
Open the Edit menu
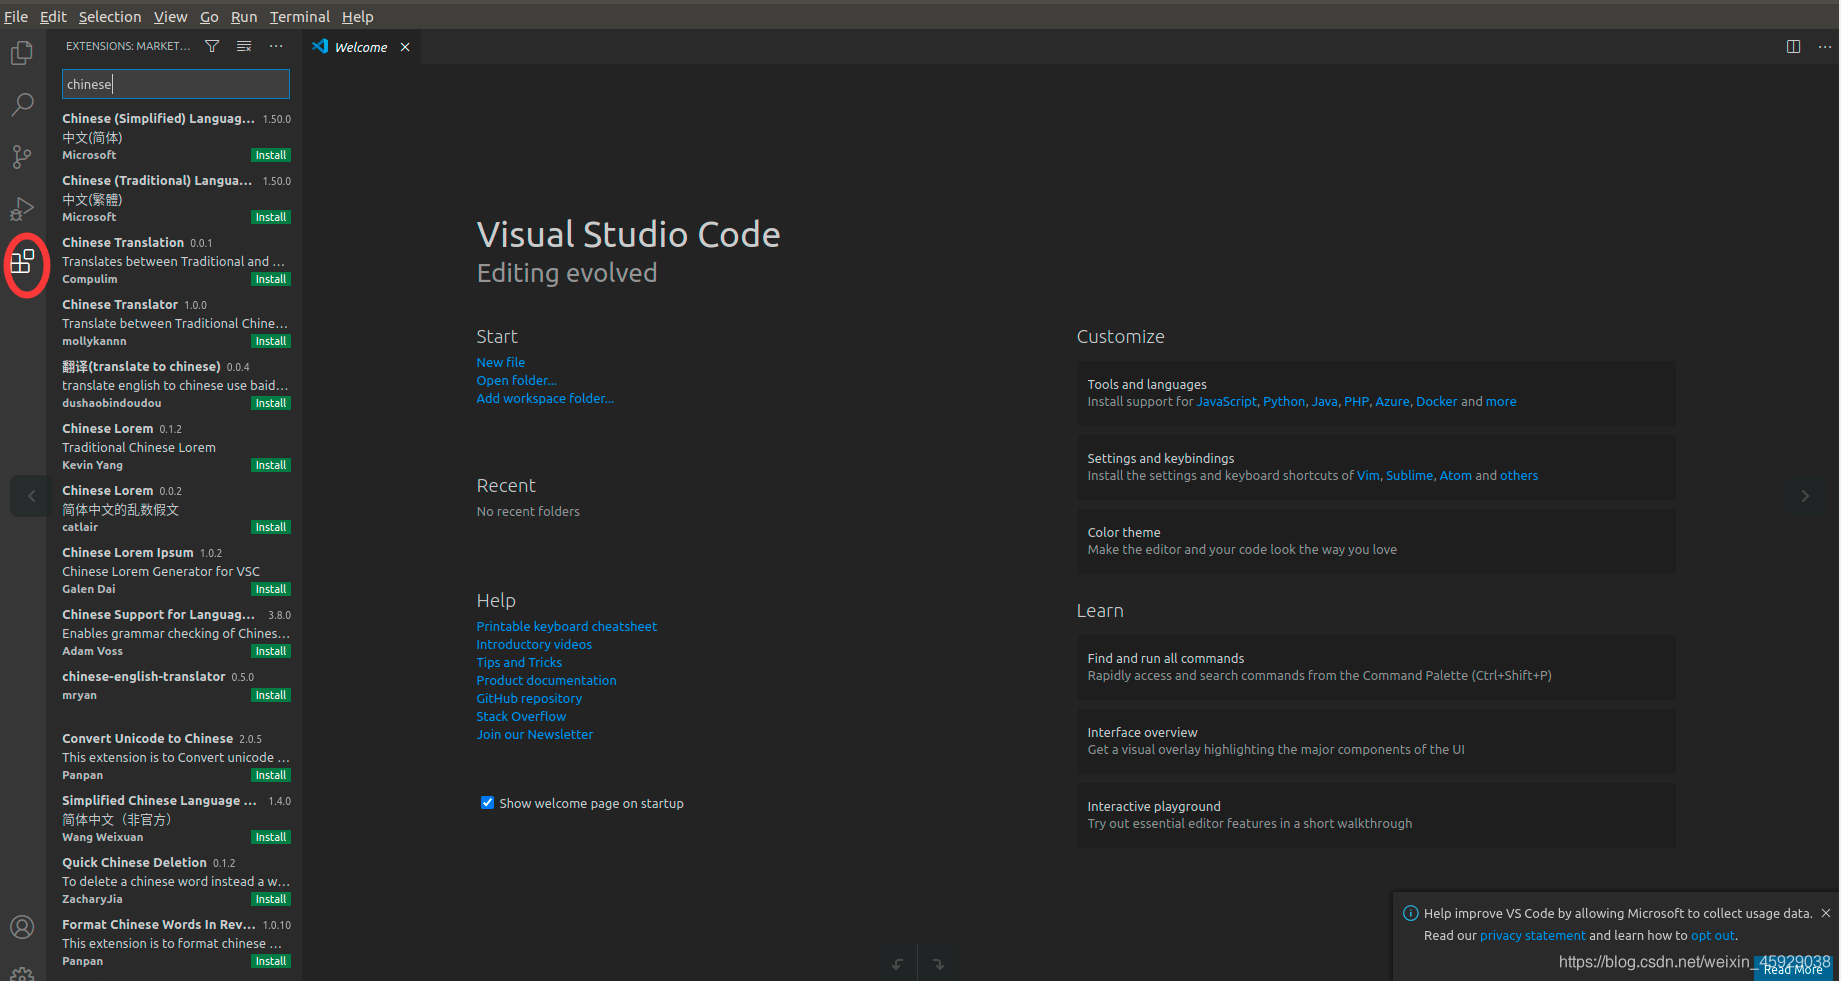pos(53,17)
